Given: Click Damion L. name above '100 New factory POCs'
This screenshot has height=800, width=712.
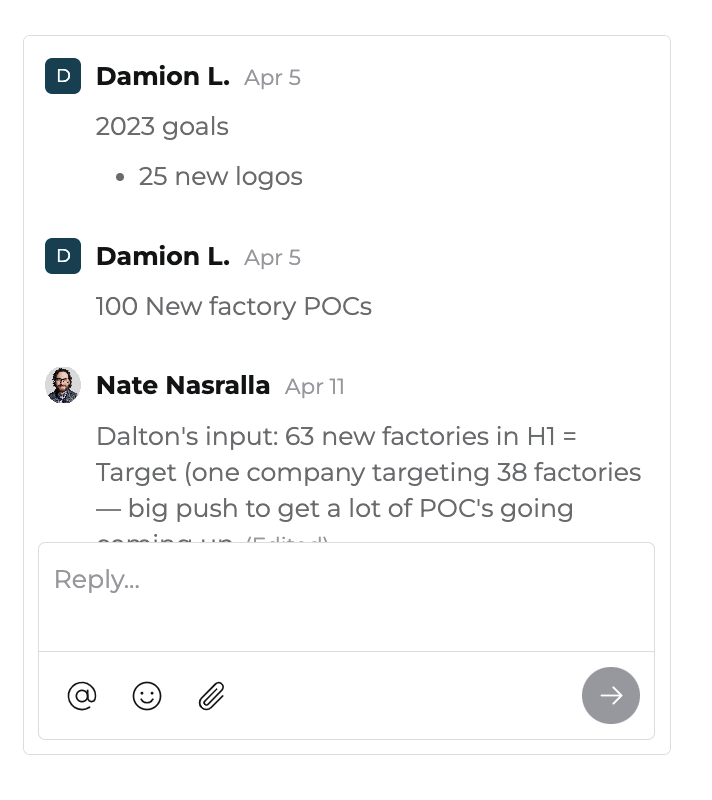Looking at the screenshot, I should (x=162, y=256).
